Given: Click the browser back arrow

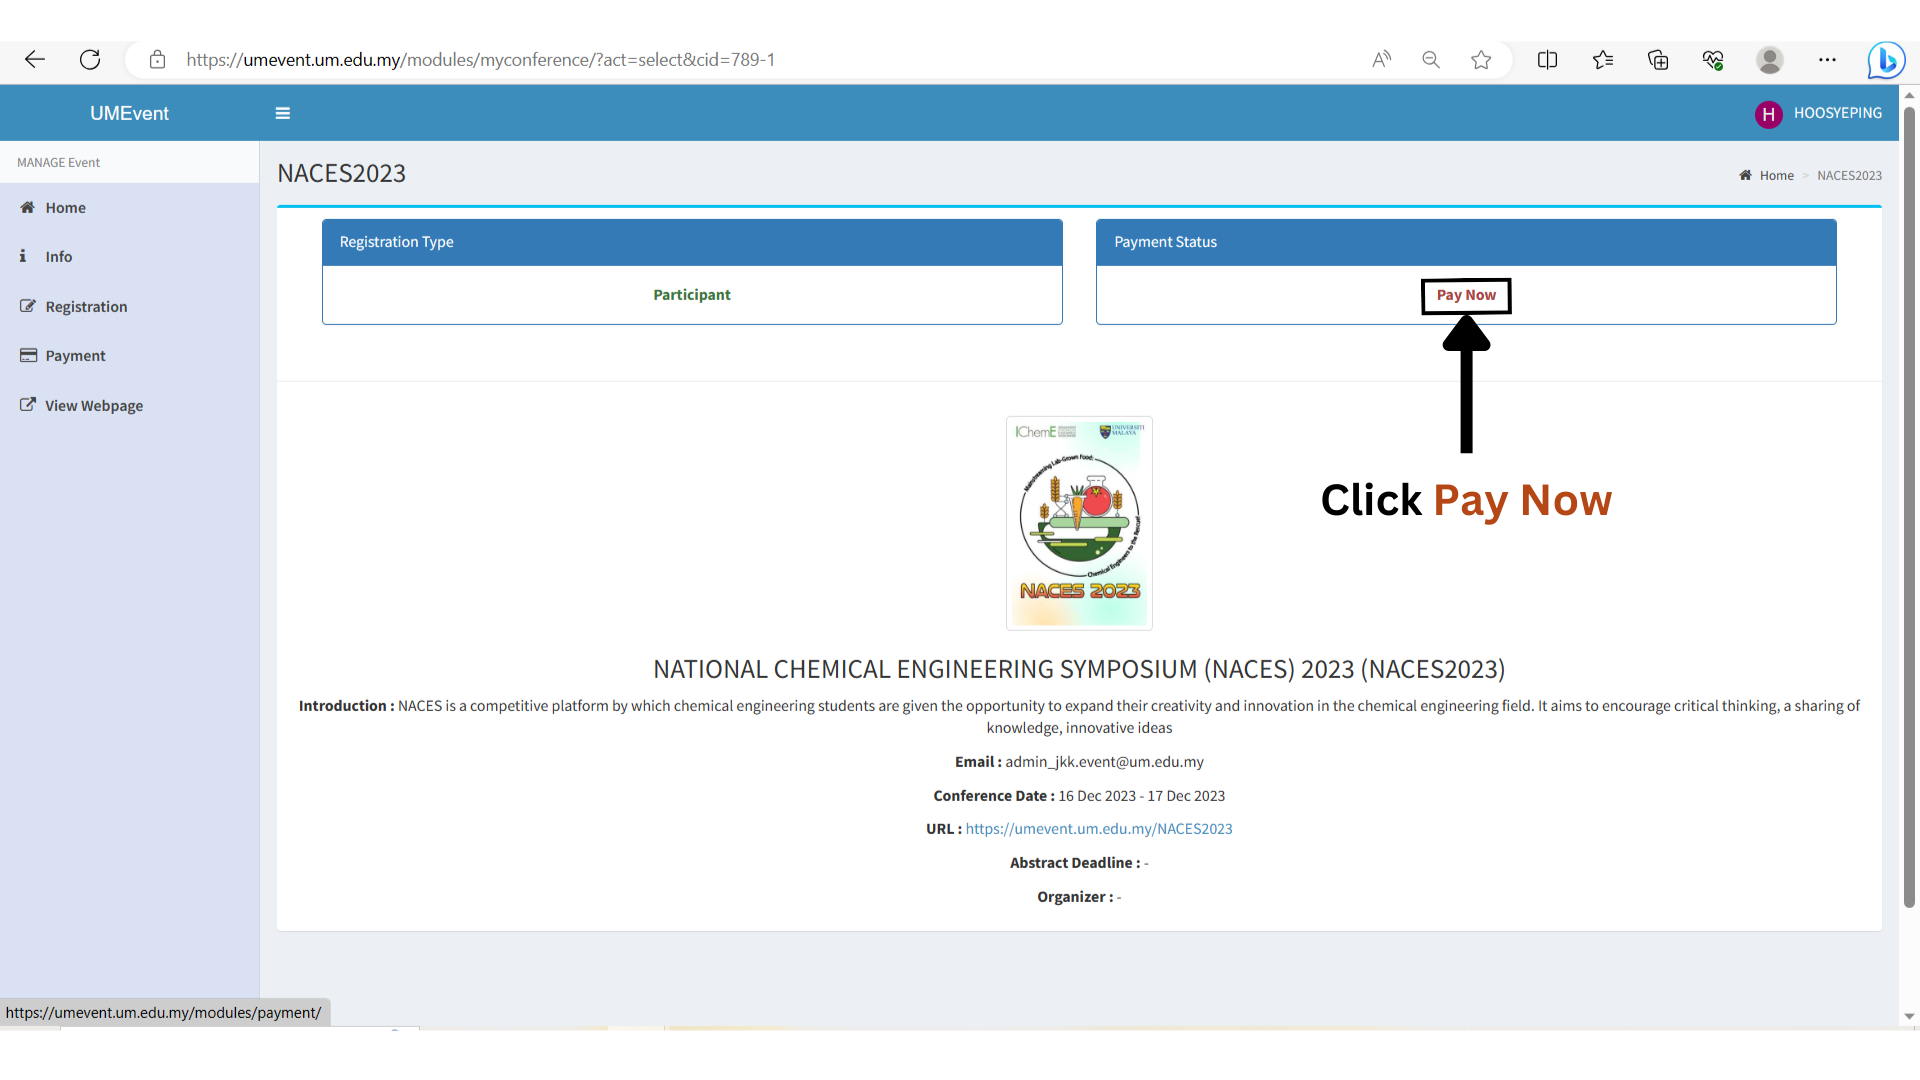Looking at the screenshot, I should tap(35, 60).
